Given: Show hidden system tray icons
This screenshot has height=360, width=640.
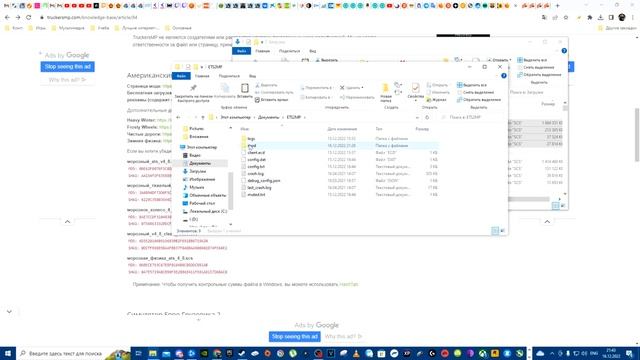Looking at the screenshot, I should pos(552,353).
